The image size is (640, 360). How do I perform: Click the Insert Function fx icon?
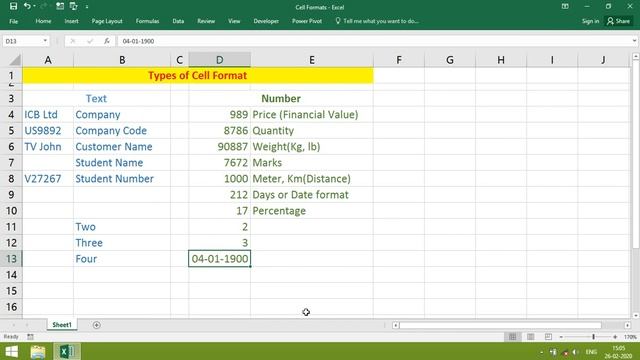pyautogui.click(x=107, y=41)
